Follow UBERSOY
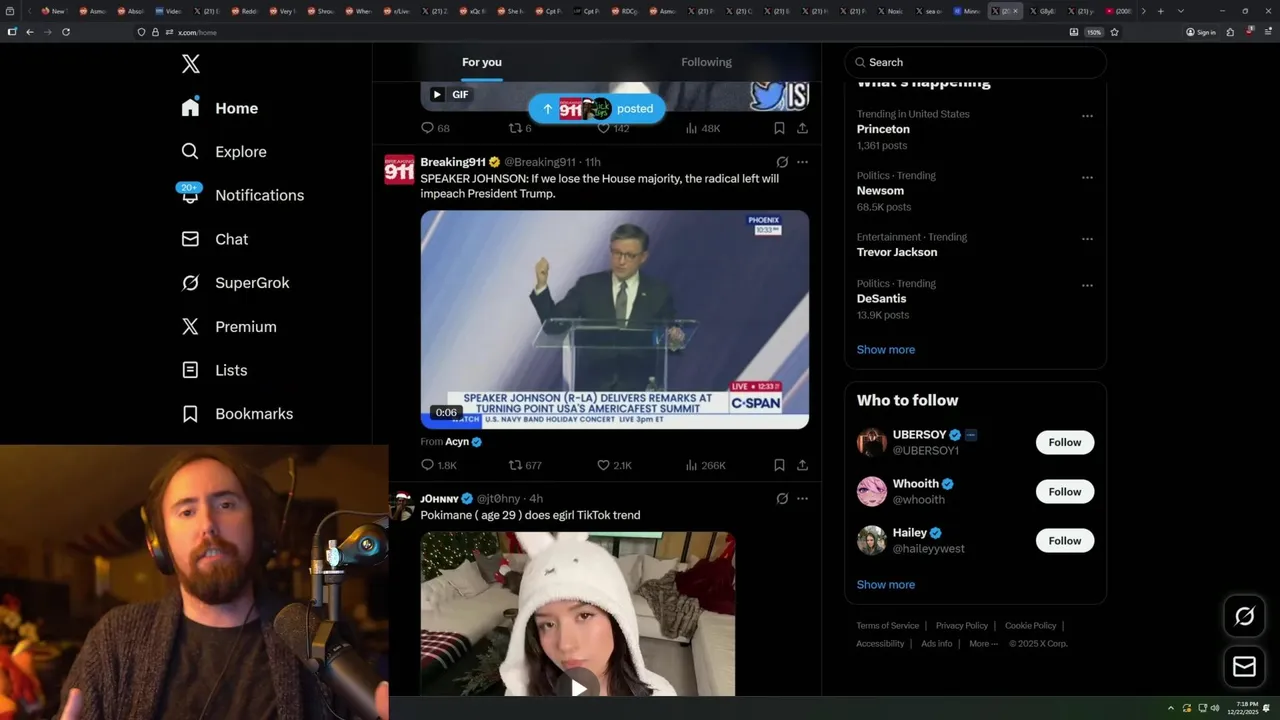This screenshot has height=720, width=1280. click(1065, 442)
